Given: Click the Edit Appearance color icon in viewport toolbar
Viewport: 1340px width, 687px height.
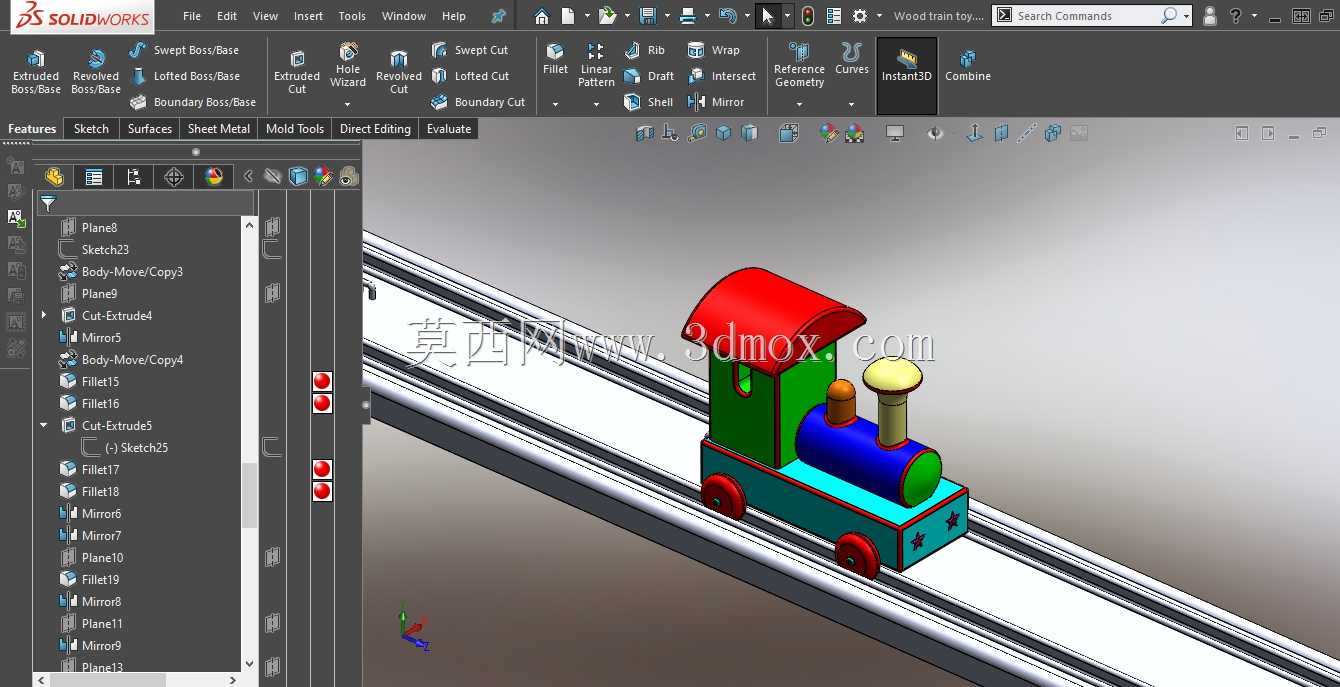Looking at the screenshot, I should pos(829,133).
